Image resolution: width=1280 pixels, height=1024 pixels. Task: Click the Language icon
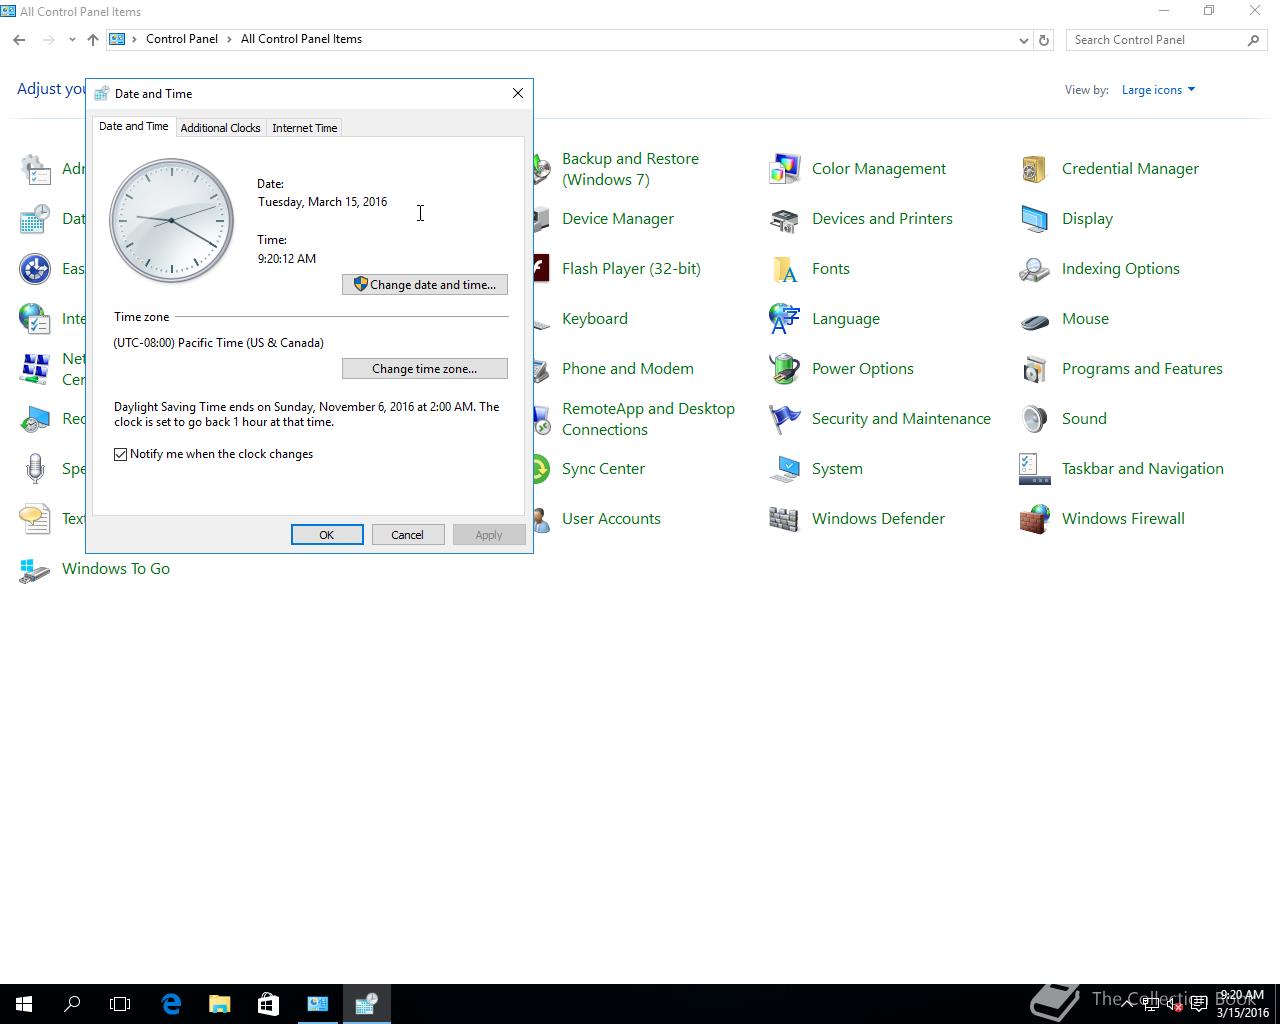(784, 319)
